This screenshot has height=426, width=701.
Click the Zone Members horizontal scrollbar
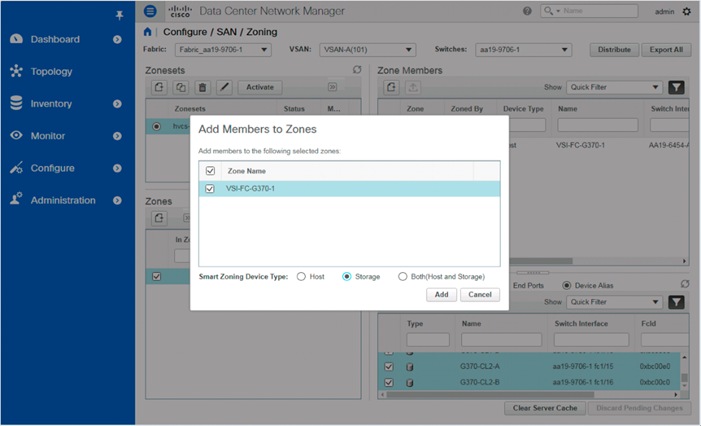(542, 261)
